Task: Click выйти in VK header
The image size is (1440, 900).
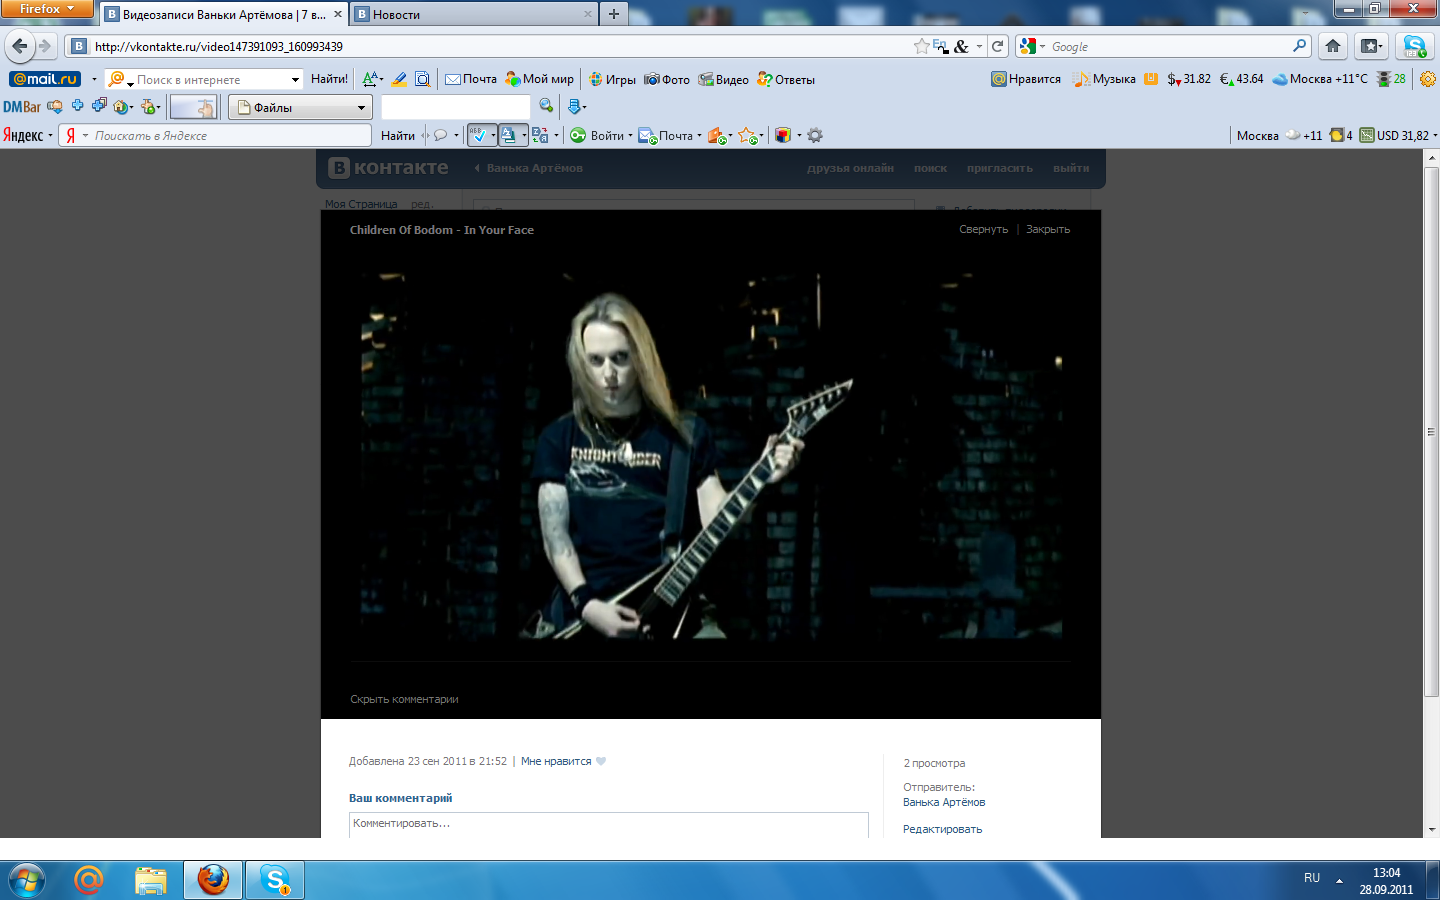Action: 1071,168
